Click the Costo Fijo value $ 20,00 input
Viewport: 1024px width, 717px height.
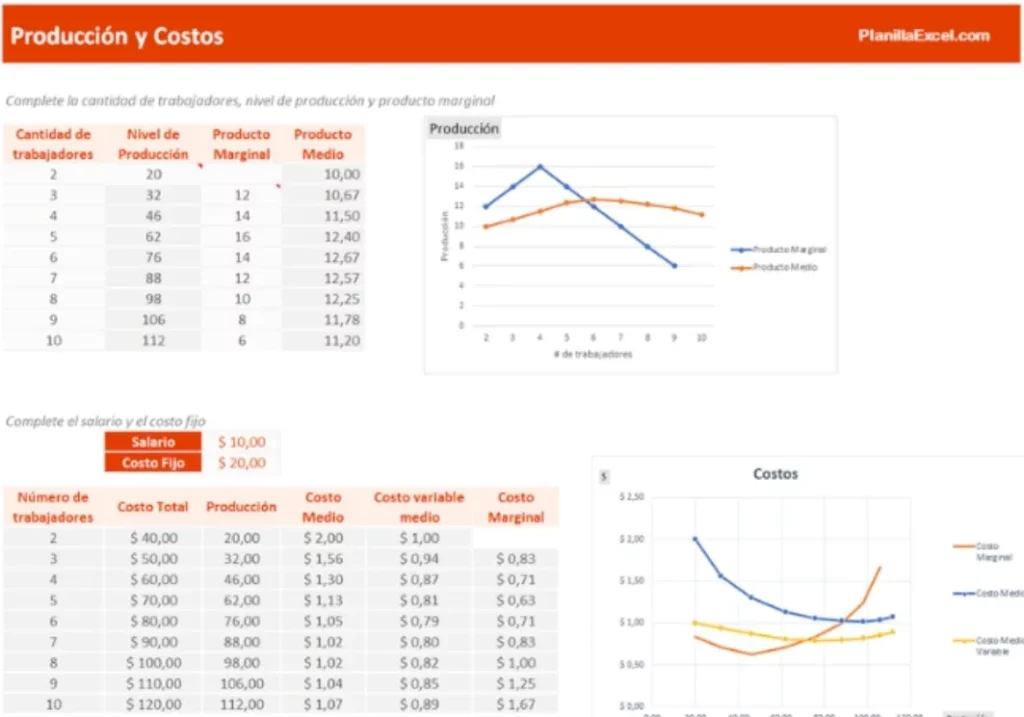click(x=242, y=463)
